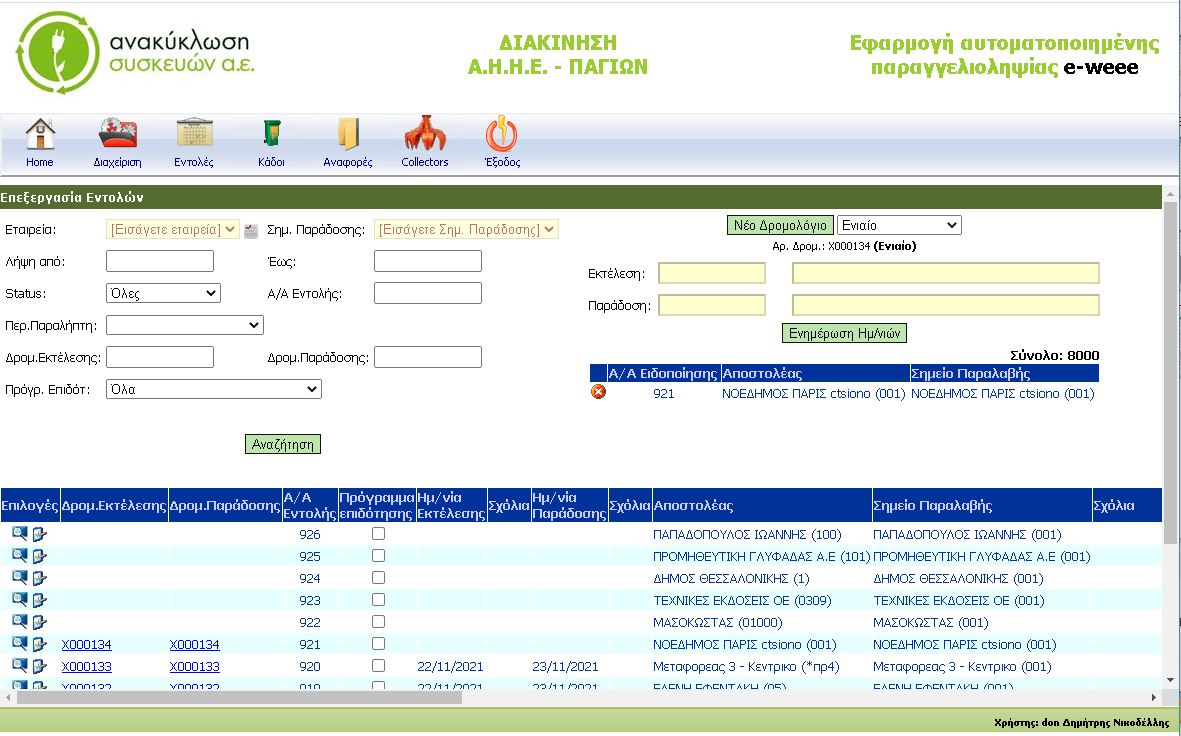Edit order 922 with the pencil icon

click(39, 621)
